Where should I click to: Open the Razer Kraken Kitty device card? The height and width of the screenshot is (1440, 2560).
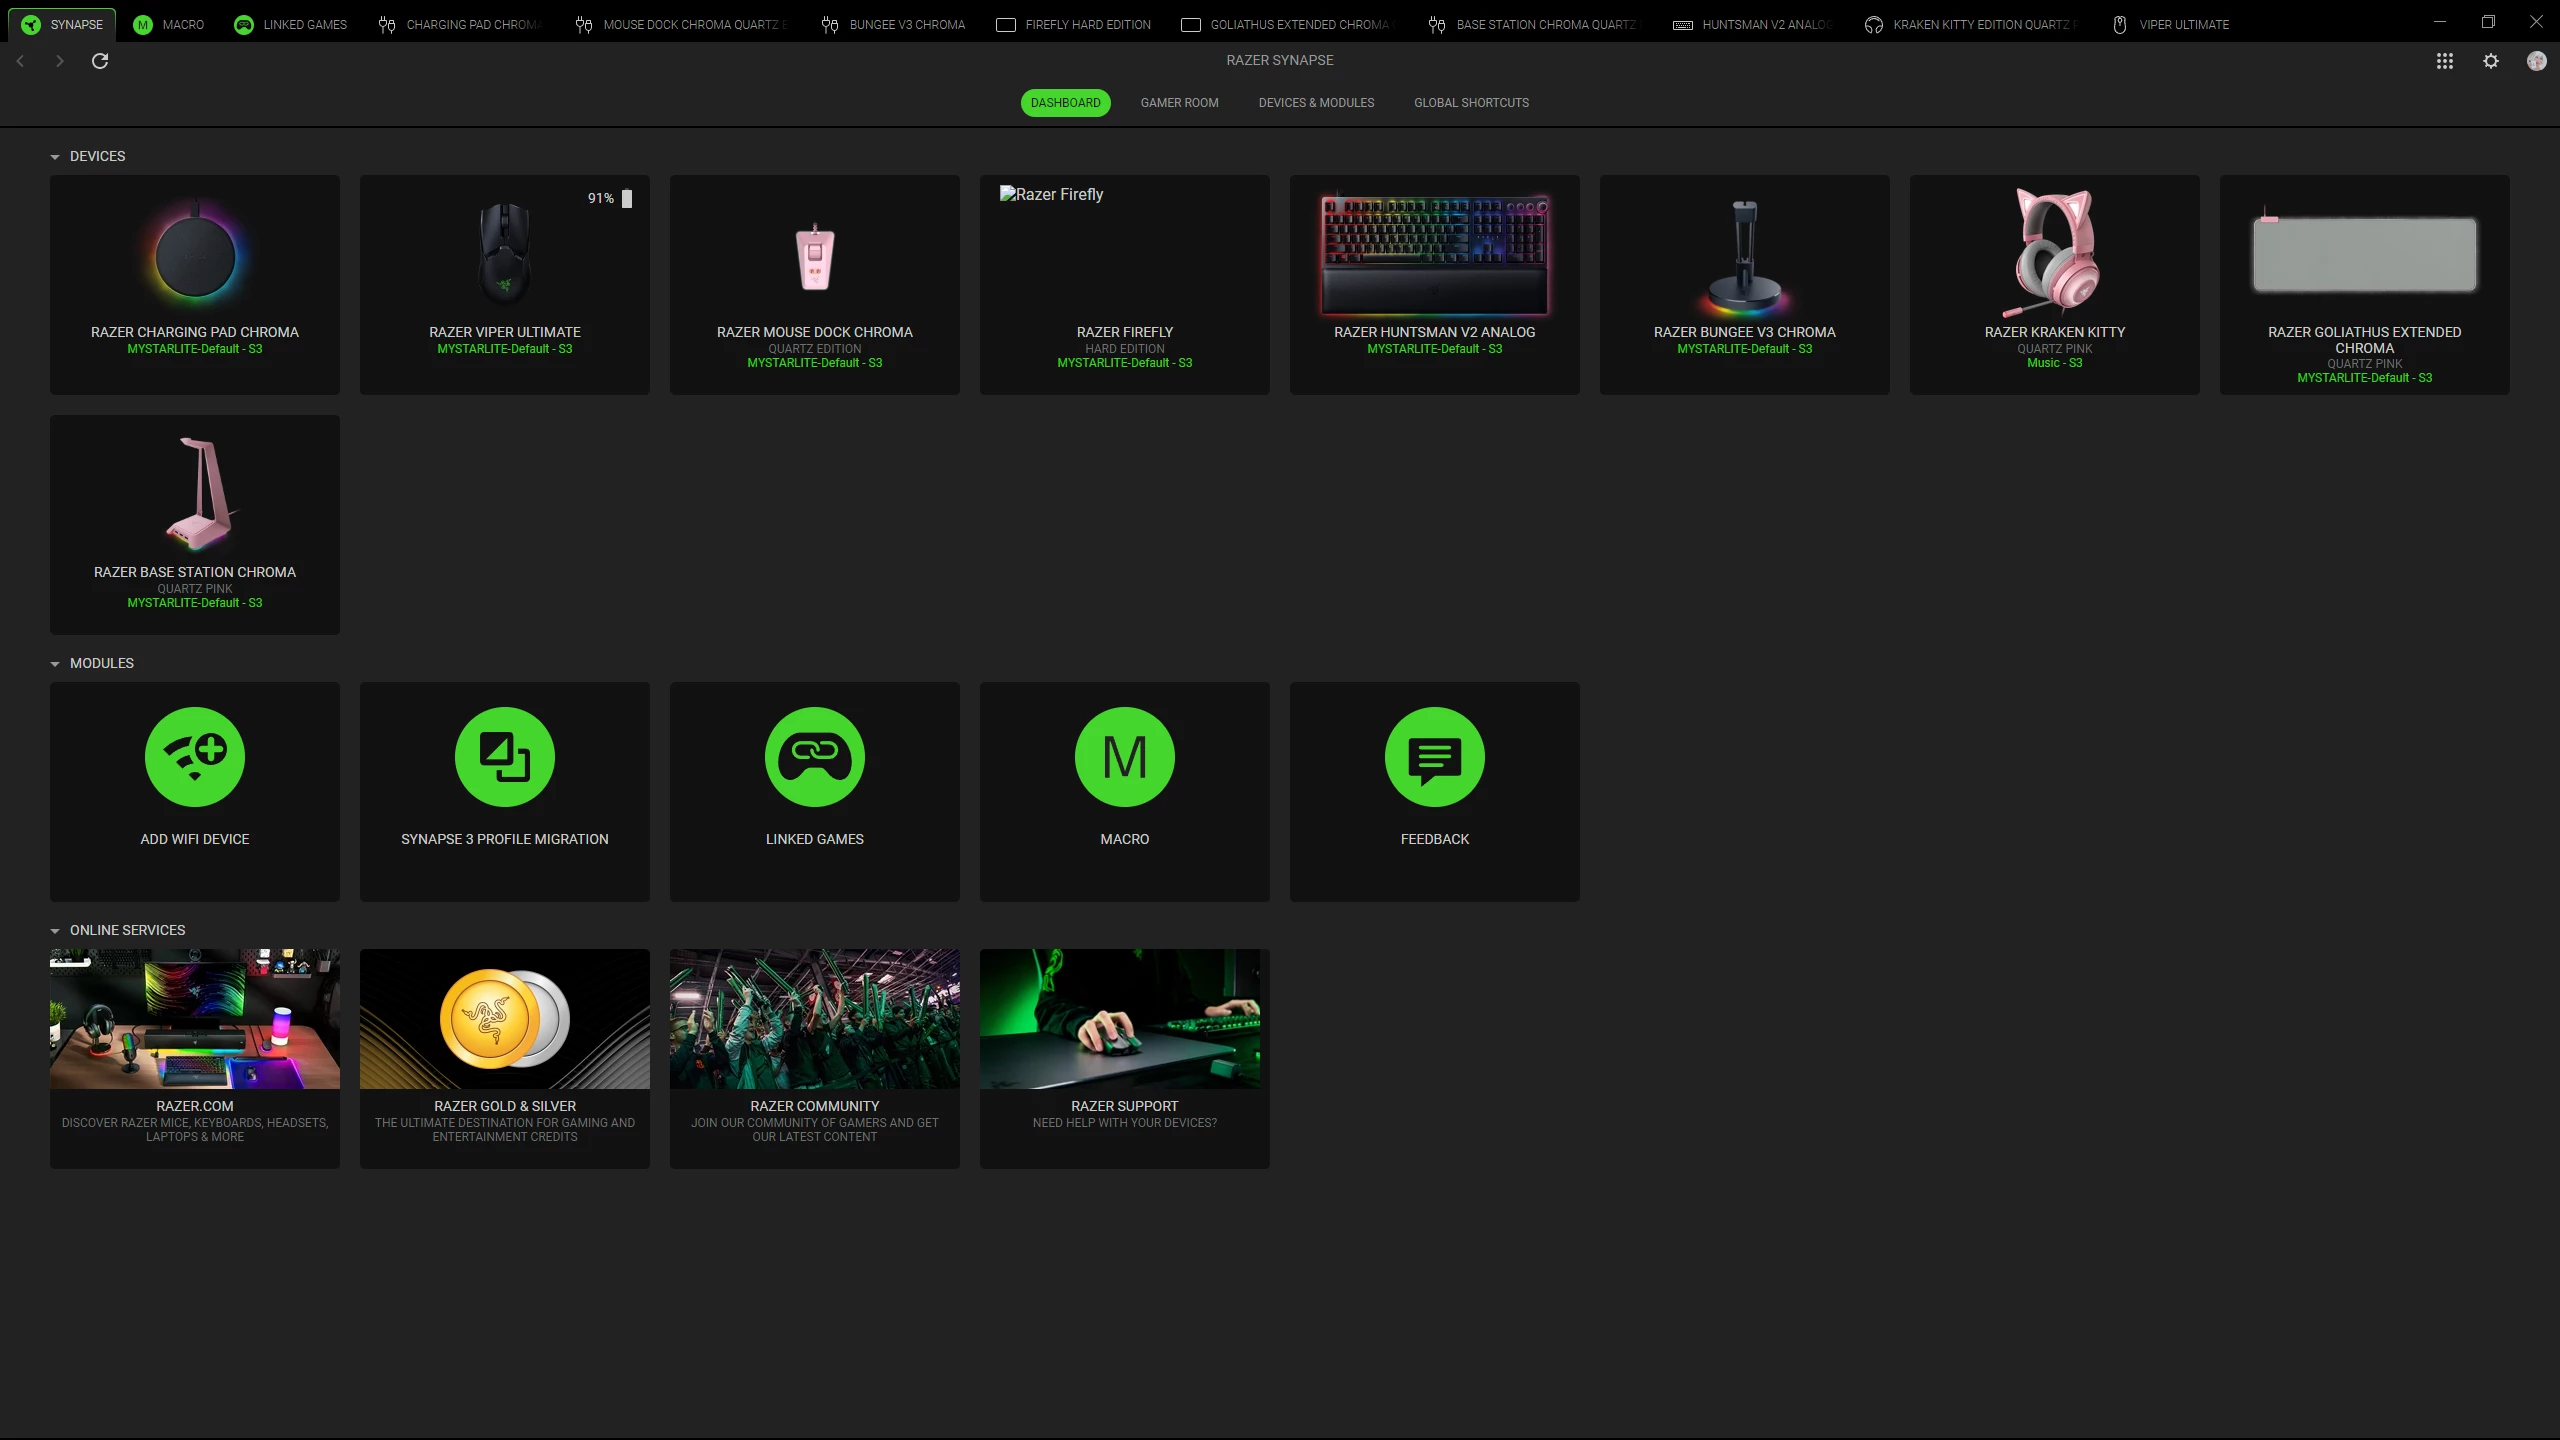(x=2054, y=285)
